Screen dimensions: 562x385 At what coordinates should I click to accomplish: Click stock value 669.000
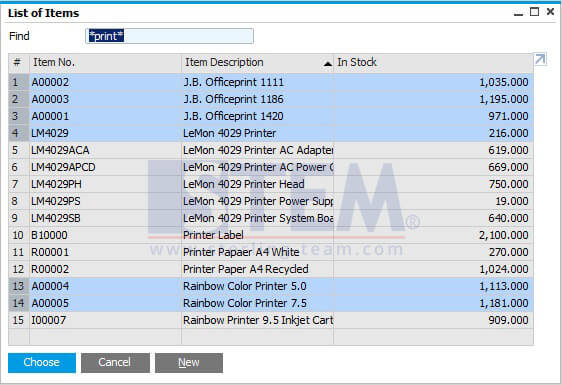coord(509,167)
